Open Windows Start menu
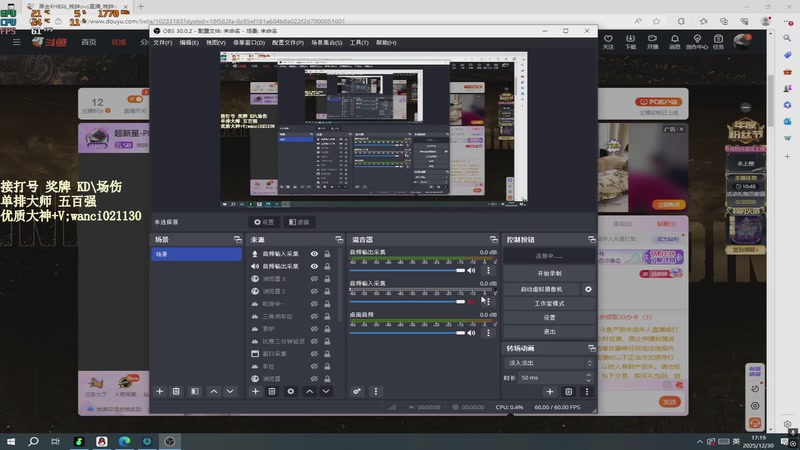The image size is (800, 450). (11, 441)
